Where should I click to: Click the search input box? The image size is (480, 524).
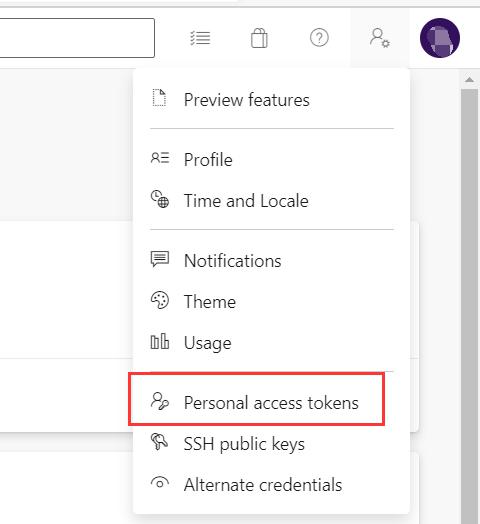(x=77, y=38)
